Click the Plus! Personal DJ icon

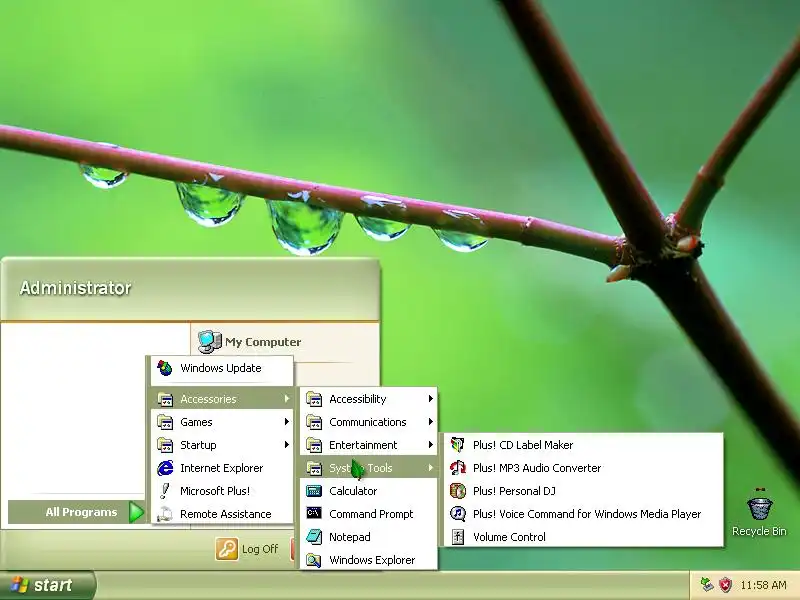(458, 491)
